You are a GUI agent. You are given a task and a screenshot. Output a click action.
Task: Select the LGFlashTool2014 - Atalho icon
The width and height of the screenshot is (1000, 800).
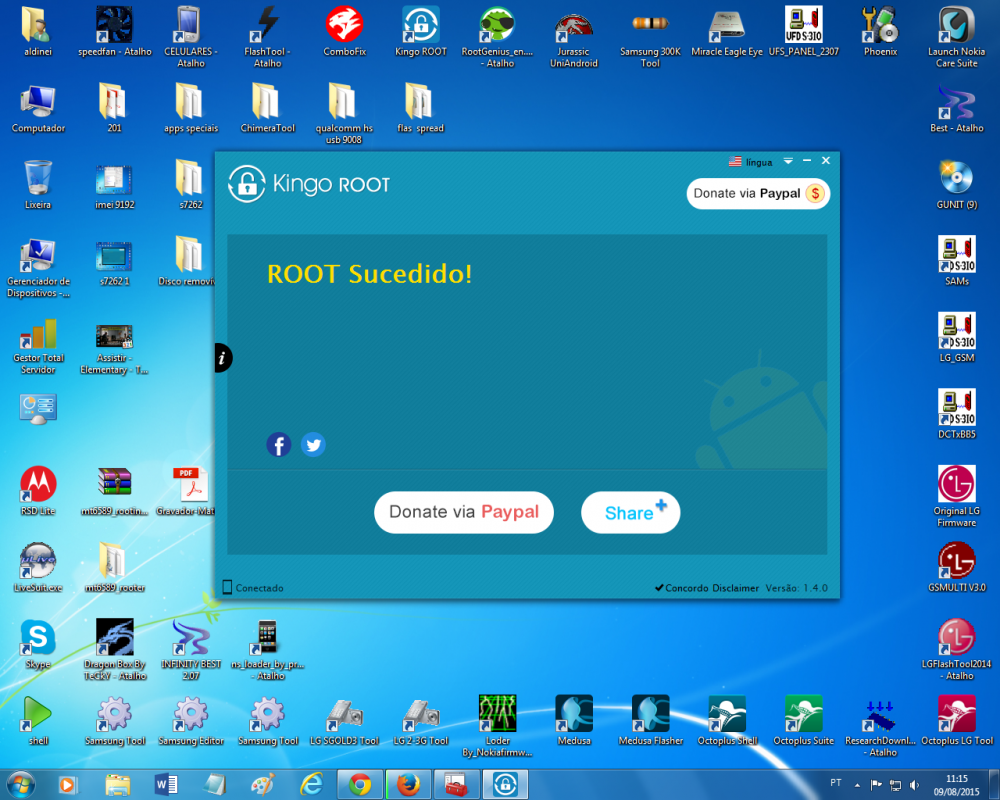pos(957,649)
